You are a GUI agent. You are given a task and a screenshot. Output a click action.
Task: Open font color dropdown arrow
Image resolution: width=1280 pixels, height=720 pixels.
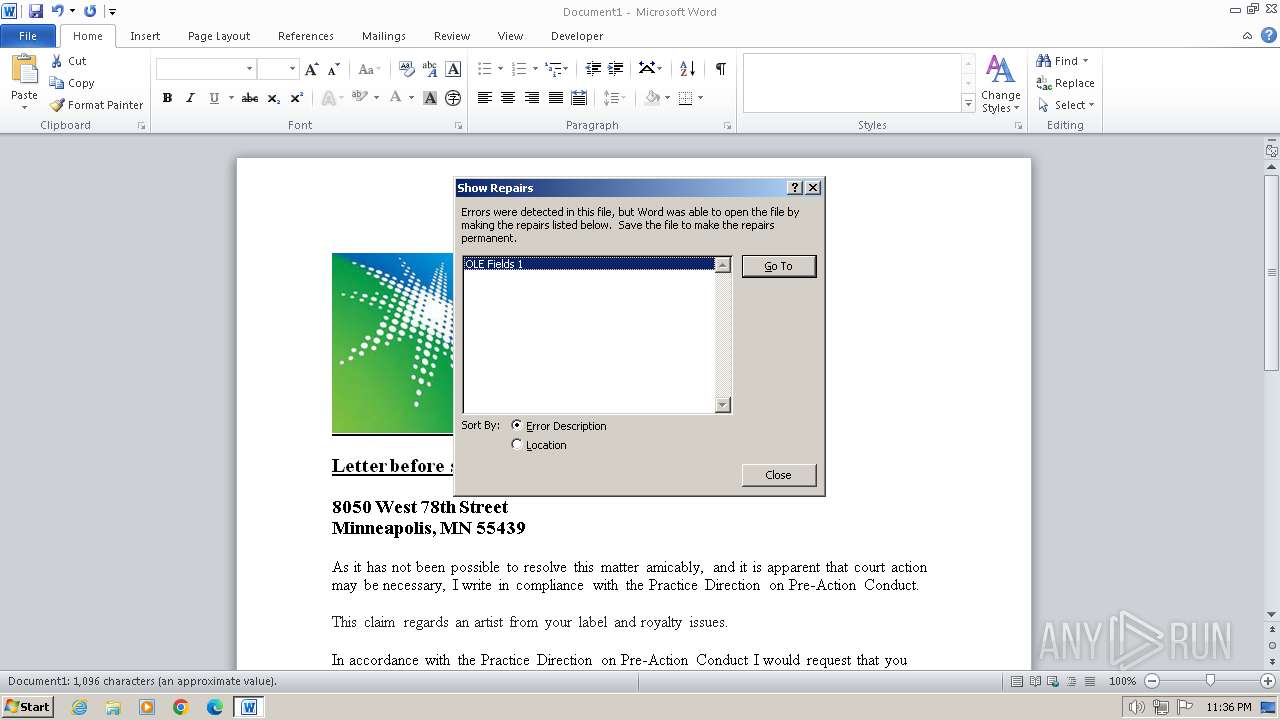411,98
